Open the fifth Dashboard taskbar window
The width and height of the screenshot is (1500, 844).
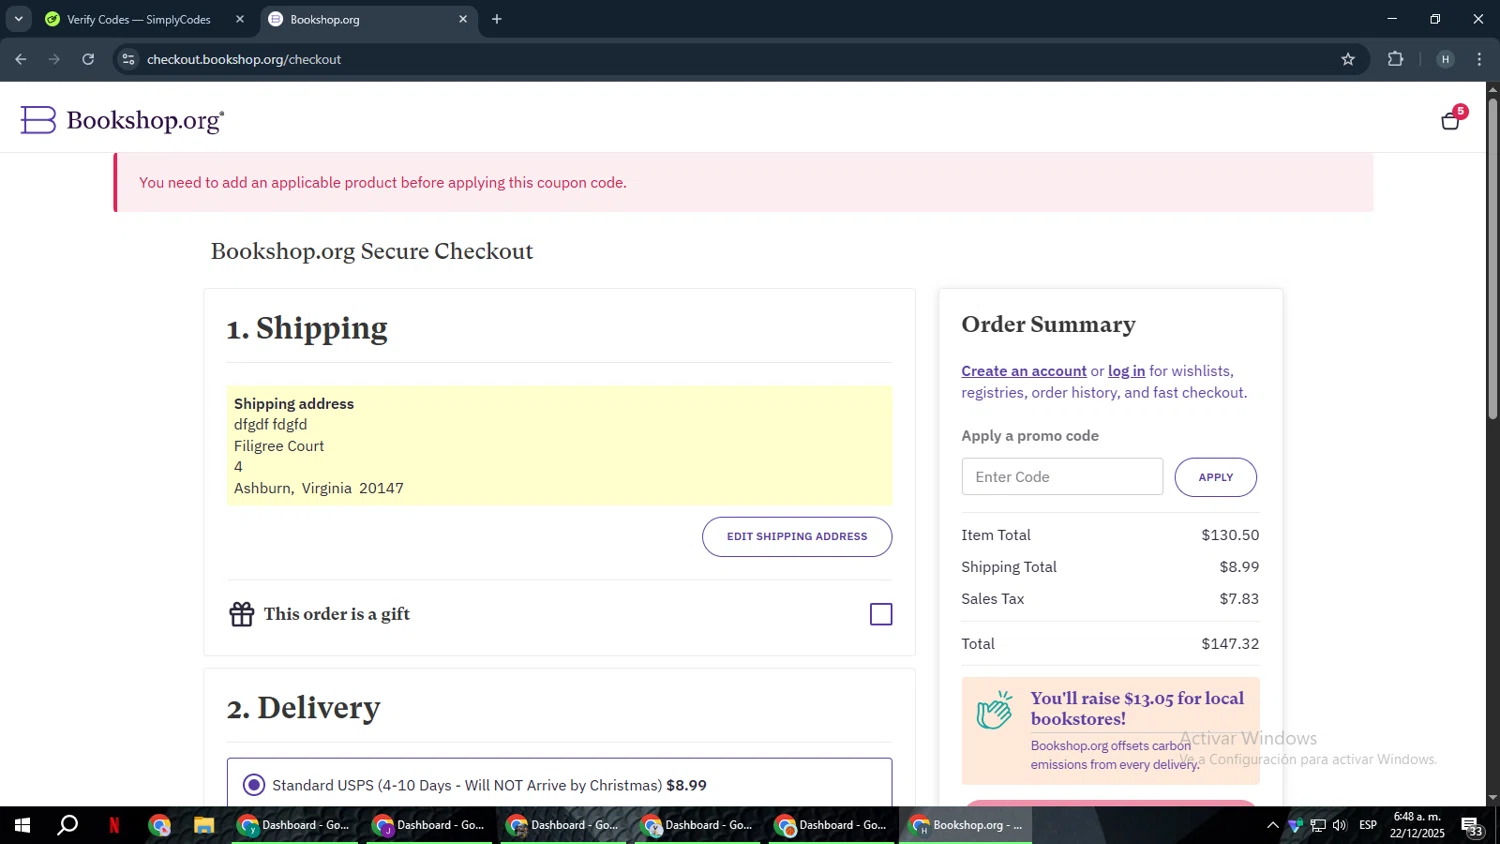point(831,825)
